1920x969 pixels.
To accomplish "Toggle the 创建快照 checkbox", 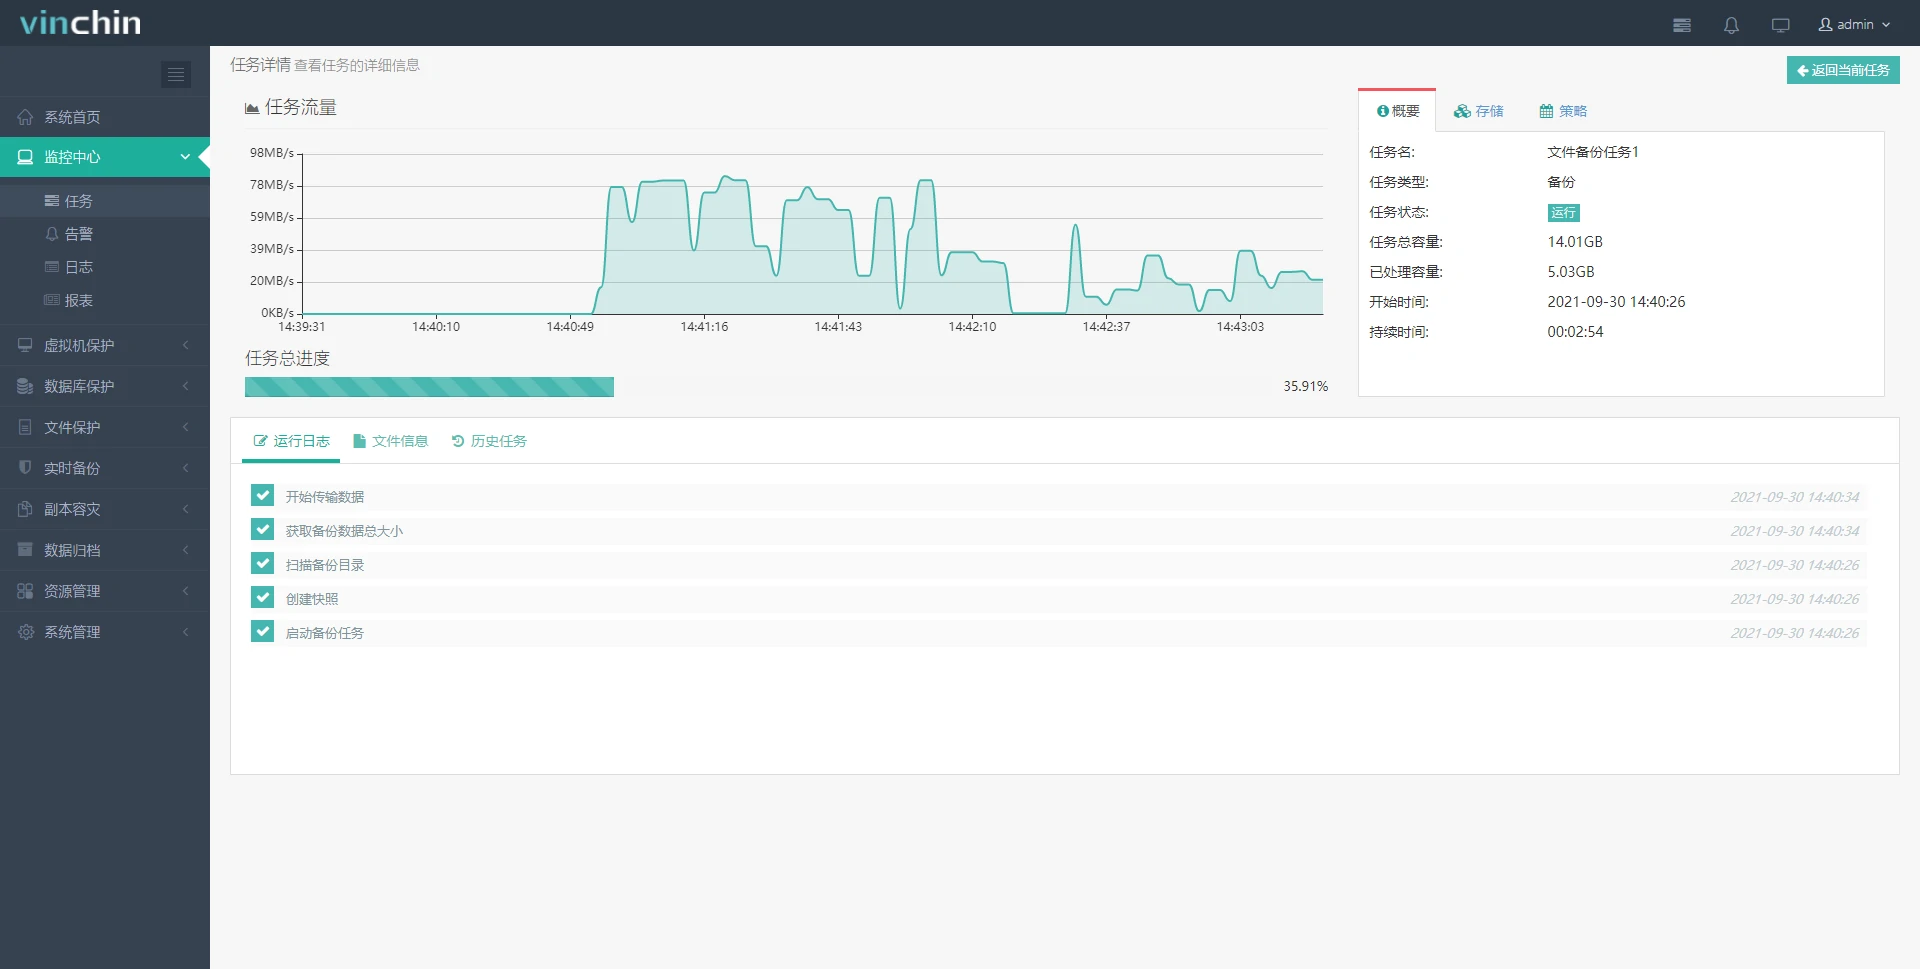I will (x=263, y=598).
